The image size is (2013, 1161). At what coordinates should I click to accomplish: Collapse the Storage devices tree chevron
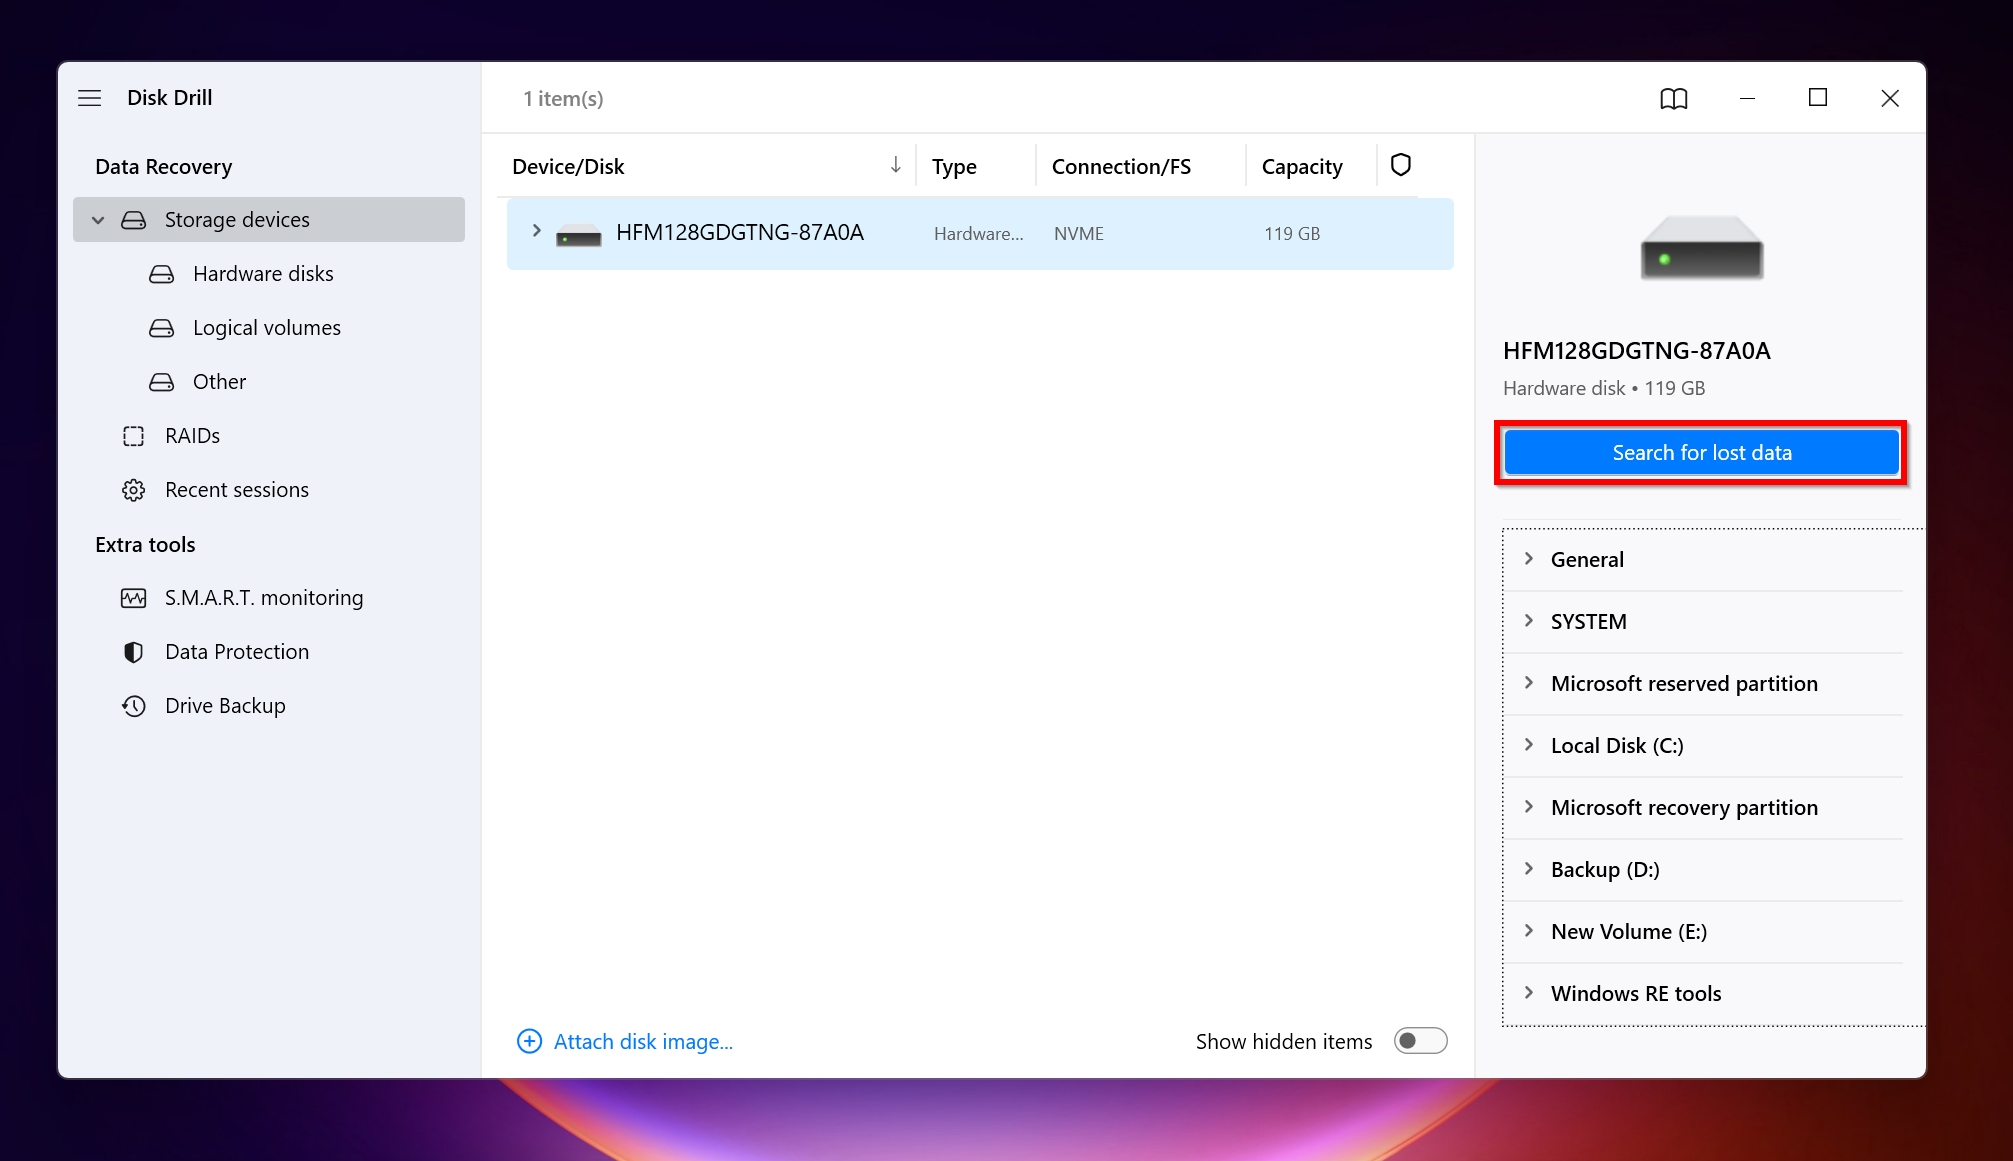[x=98, y=220]
